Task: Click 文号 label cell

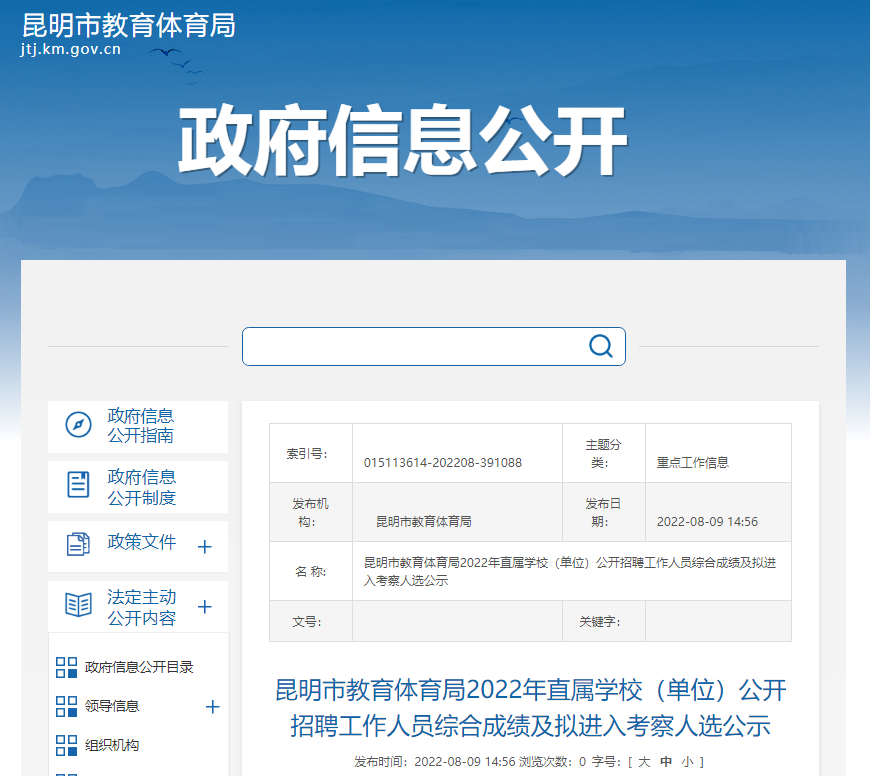Action: (x=311, y=621)
